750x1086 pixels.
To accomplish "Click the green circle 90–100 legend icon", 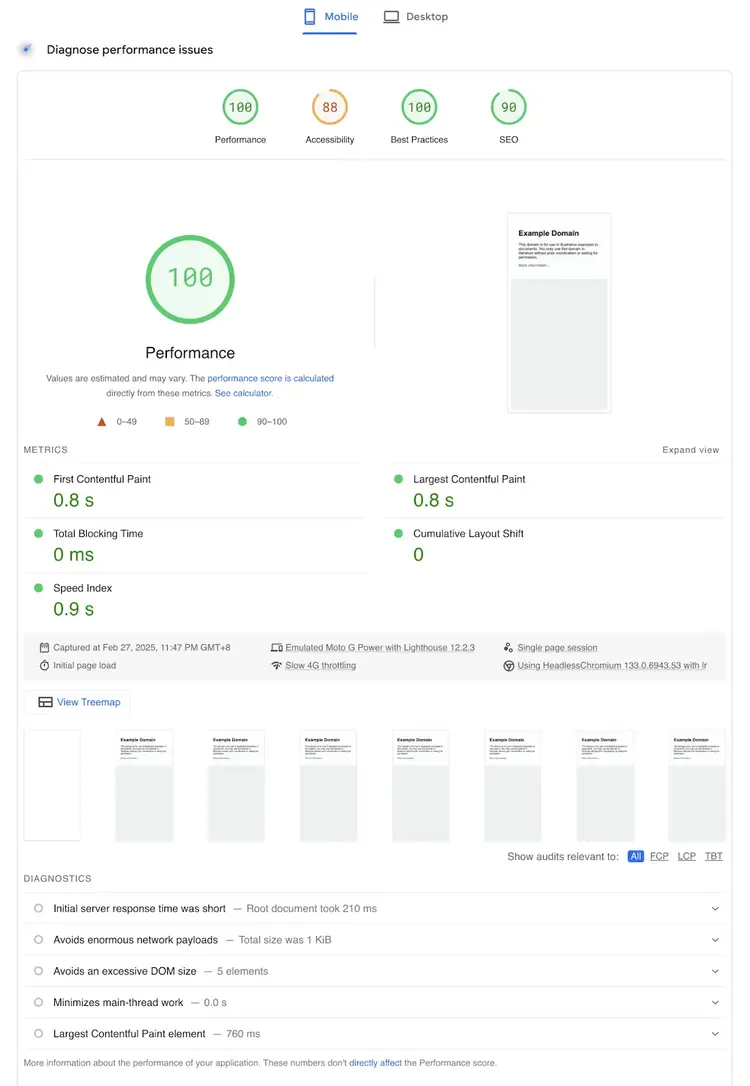I will point(242,421).
